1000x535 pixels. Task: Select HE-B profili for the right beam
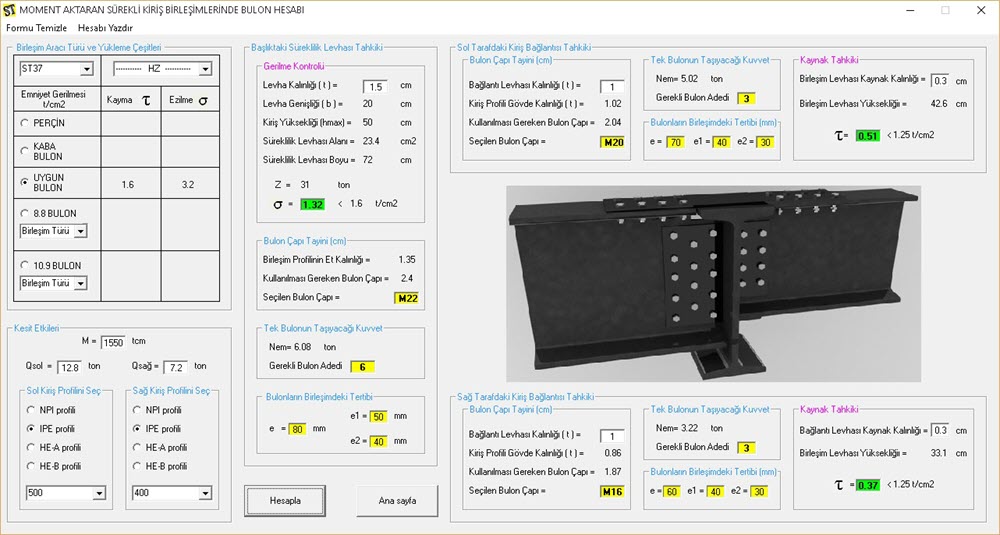point(136,466)
